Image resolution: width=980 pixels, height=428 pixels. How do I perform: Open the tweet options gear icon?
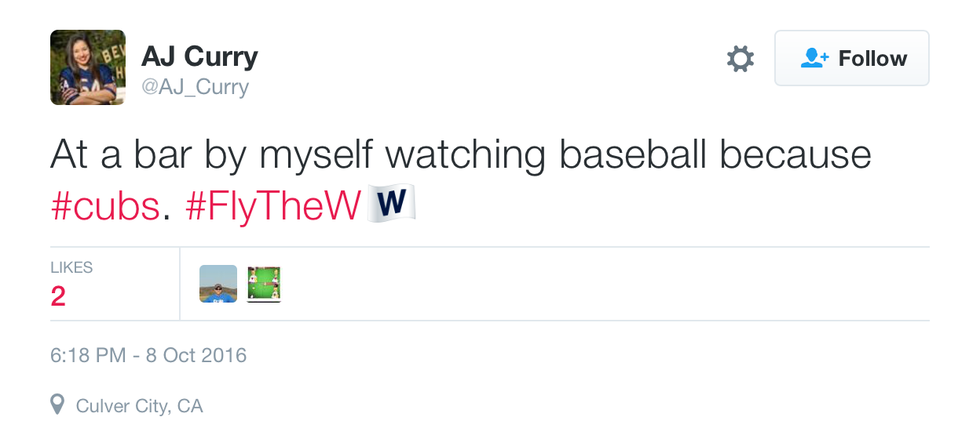[x=740, y=59]
